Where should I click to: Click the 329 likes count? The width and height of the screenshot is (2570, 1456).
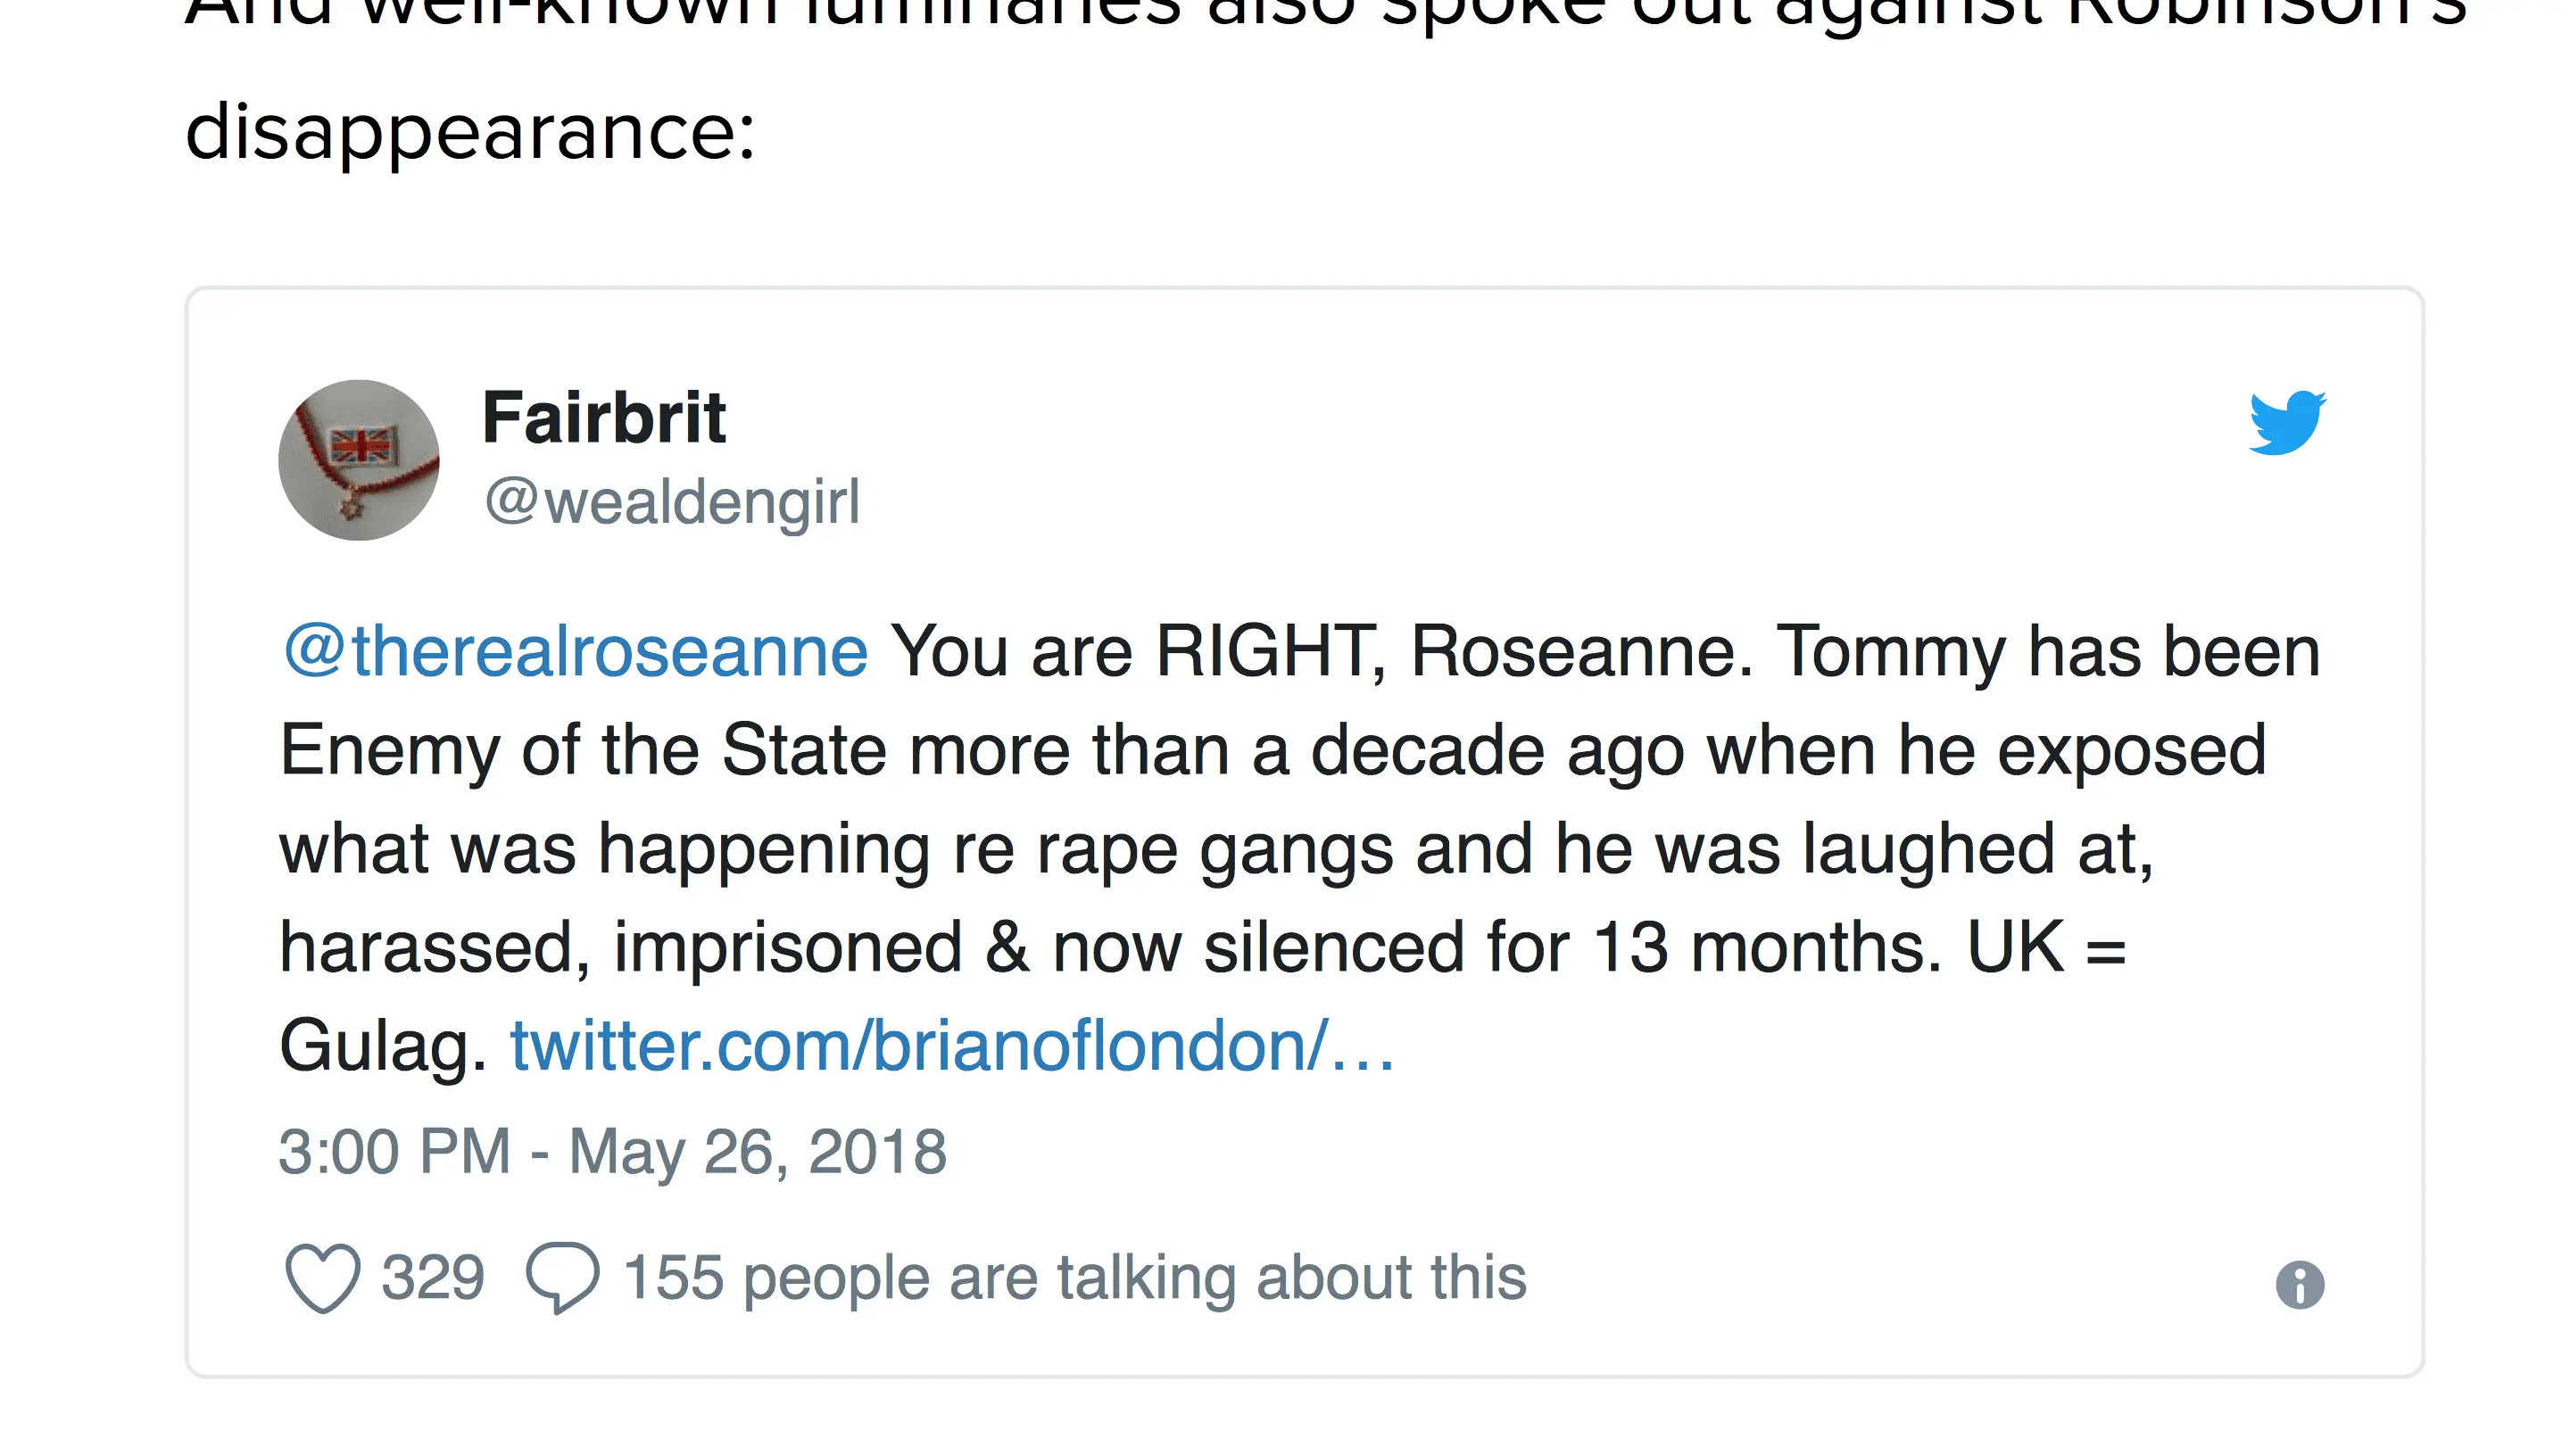(x=432, y=1278)
